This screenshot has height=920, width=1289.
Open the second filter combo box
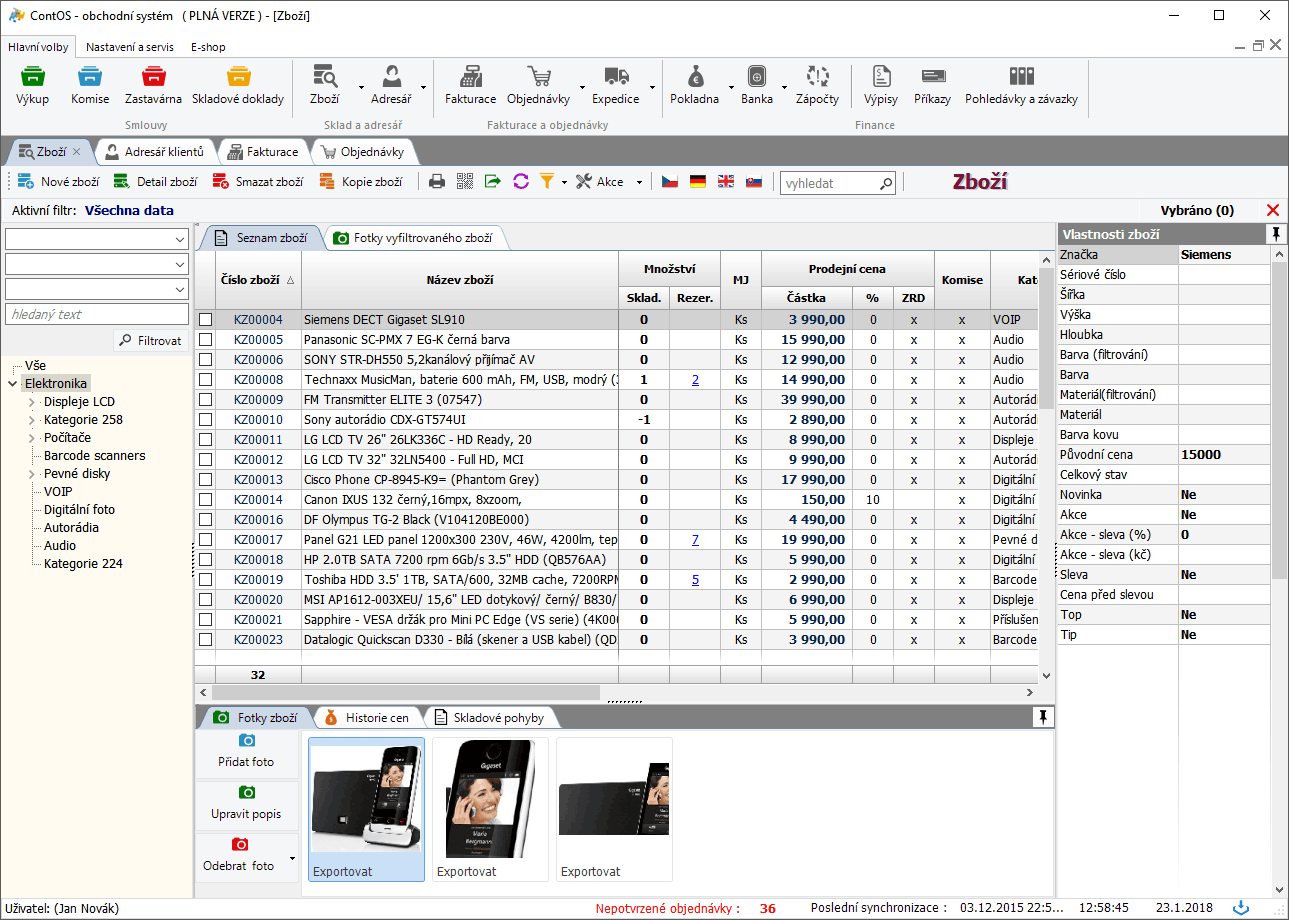[97, 264]
